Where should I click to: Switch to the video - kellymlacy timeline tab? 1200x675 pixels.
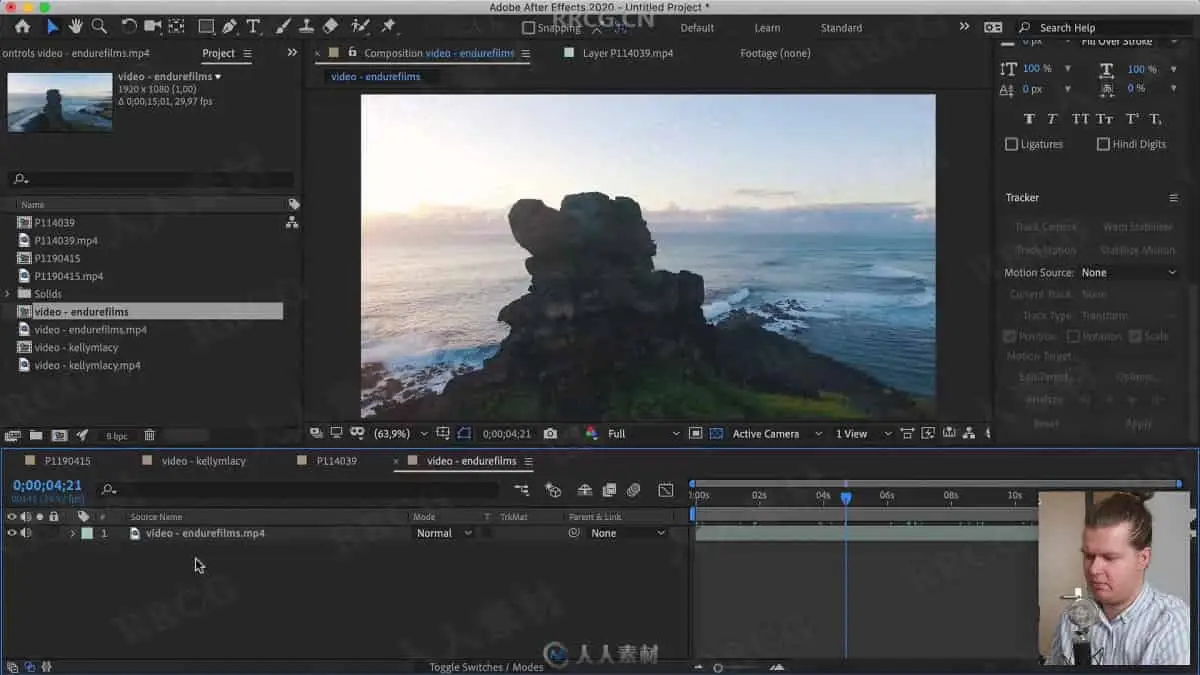tap(203, 461)
